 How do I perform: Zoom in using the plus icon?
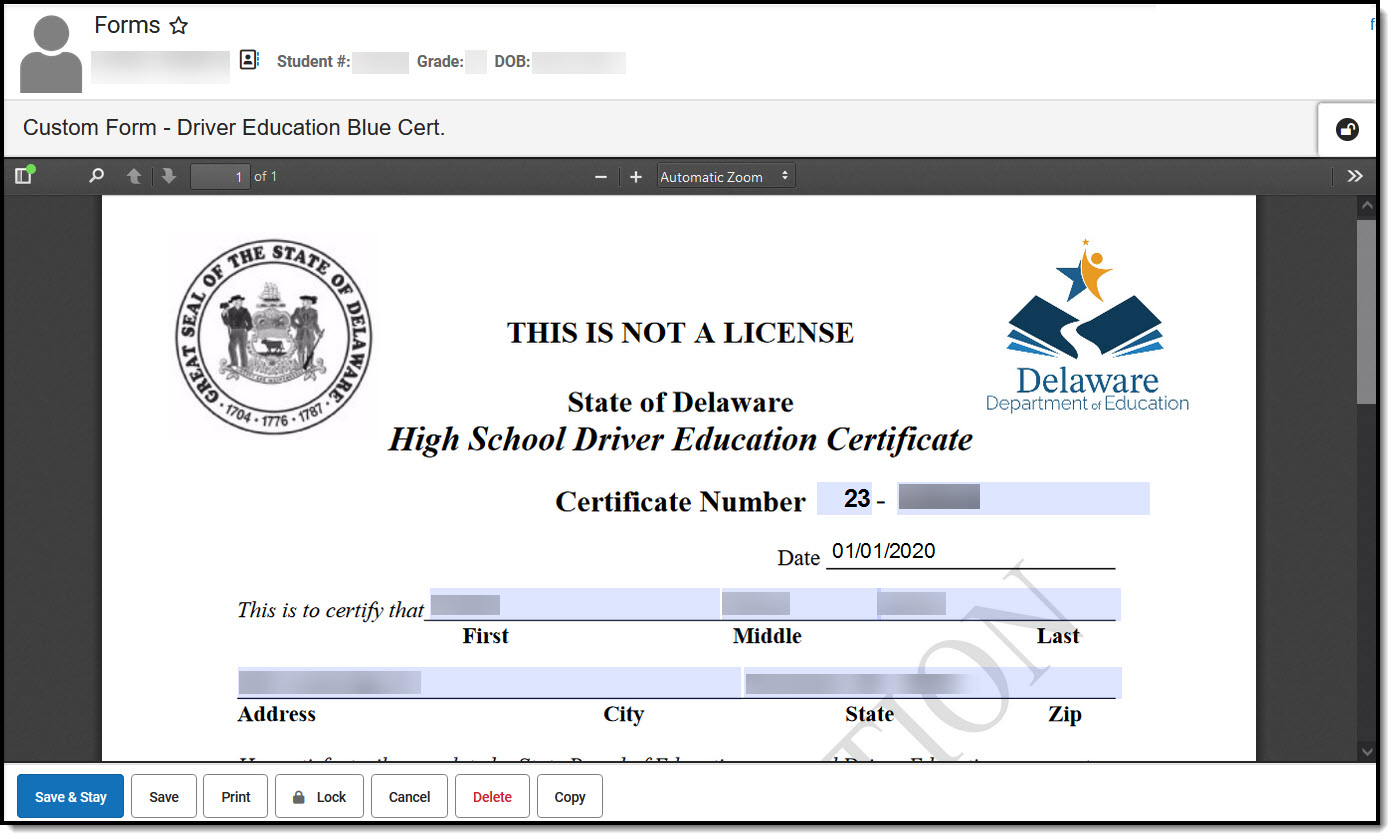tap(635, 177)
